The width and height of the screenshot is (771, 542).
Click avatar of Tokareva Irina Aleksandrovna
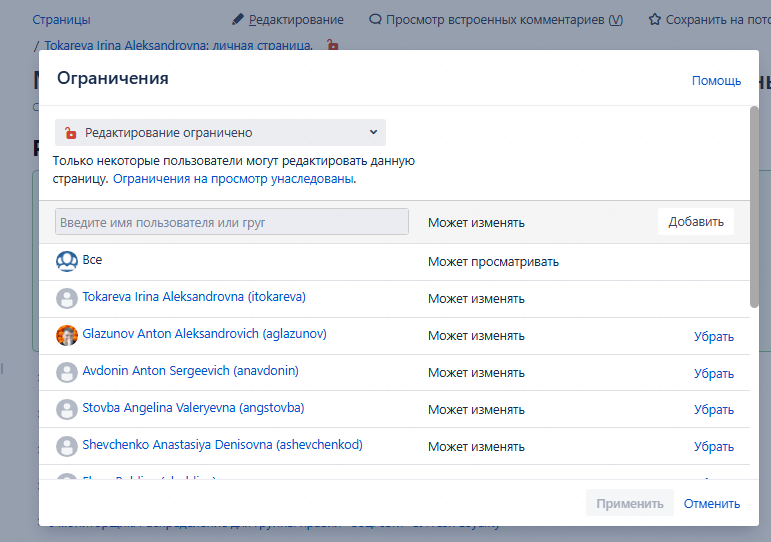pos(67,299)
